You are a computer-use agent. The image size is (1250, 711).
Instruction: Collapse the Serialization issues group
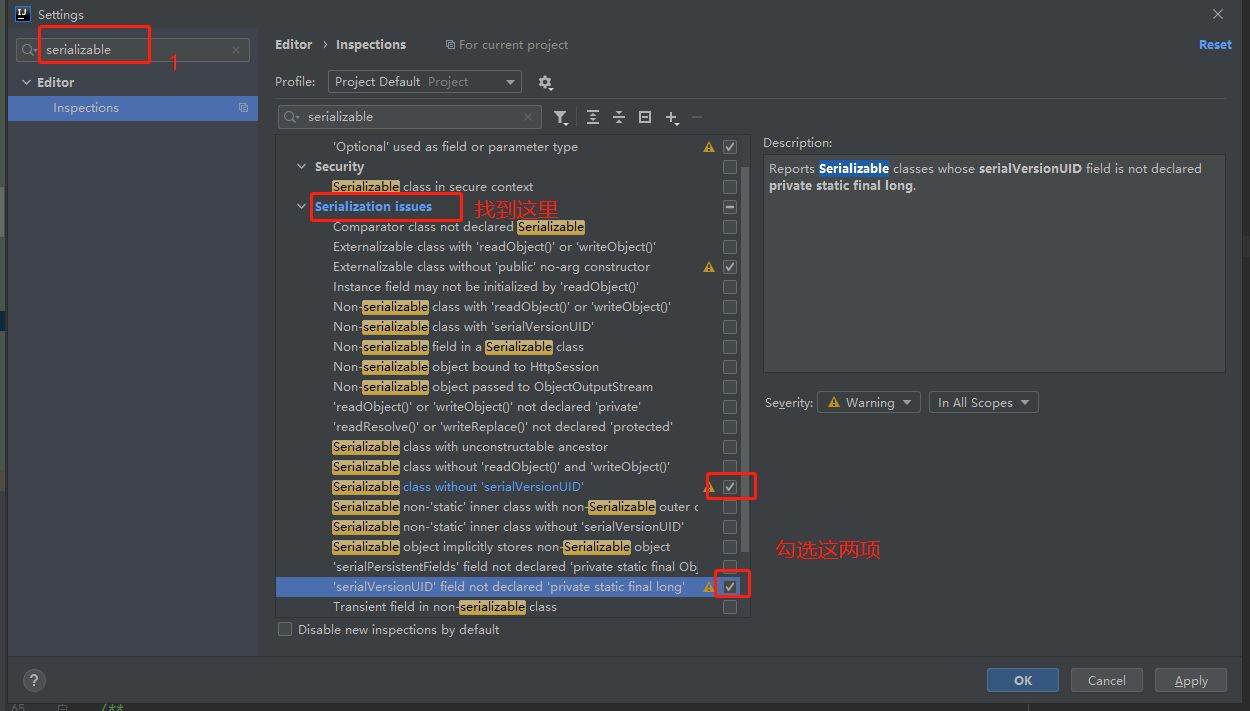[x=302, y=207]
